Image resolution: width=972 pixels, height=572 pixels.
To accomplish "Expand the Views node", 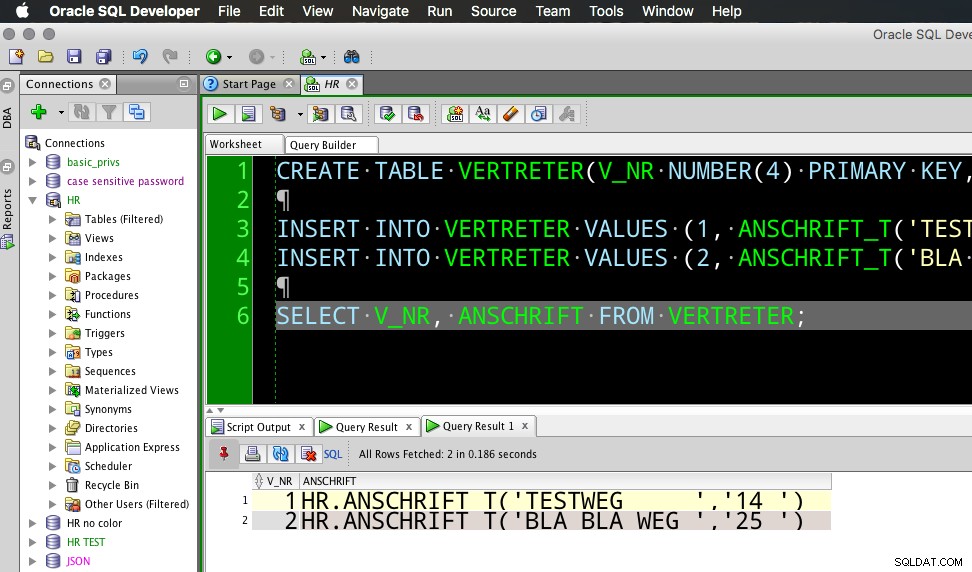I will pyautogui.click(x=53, y=239).
